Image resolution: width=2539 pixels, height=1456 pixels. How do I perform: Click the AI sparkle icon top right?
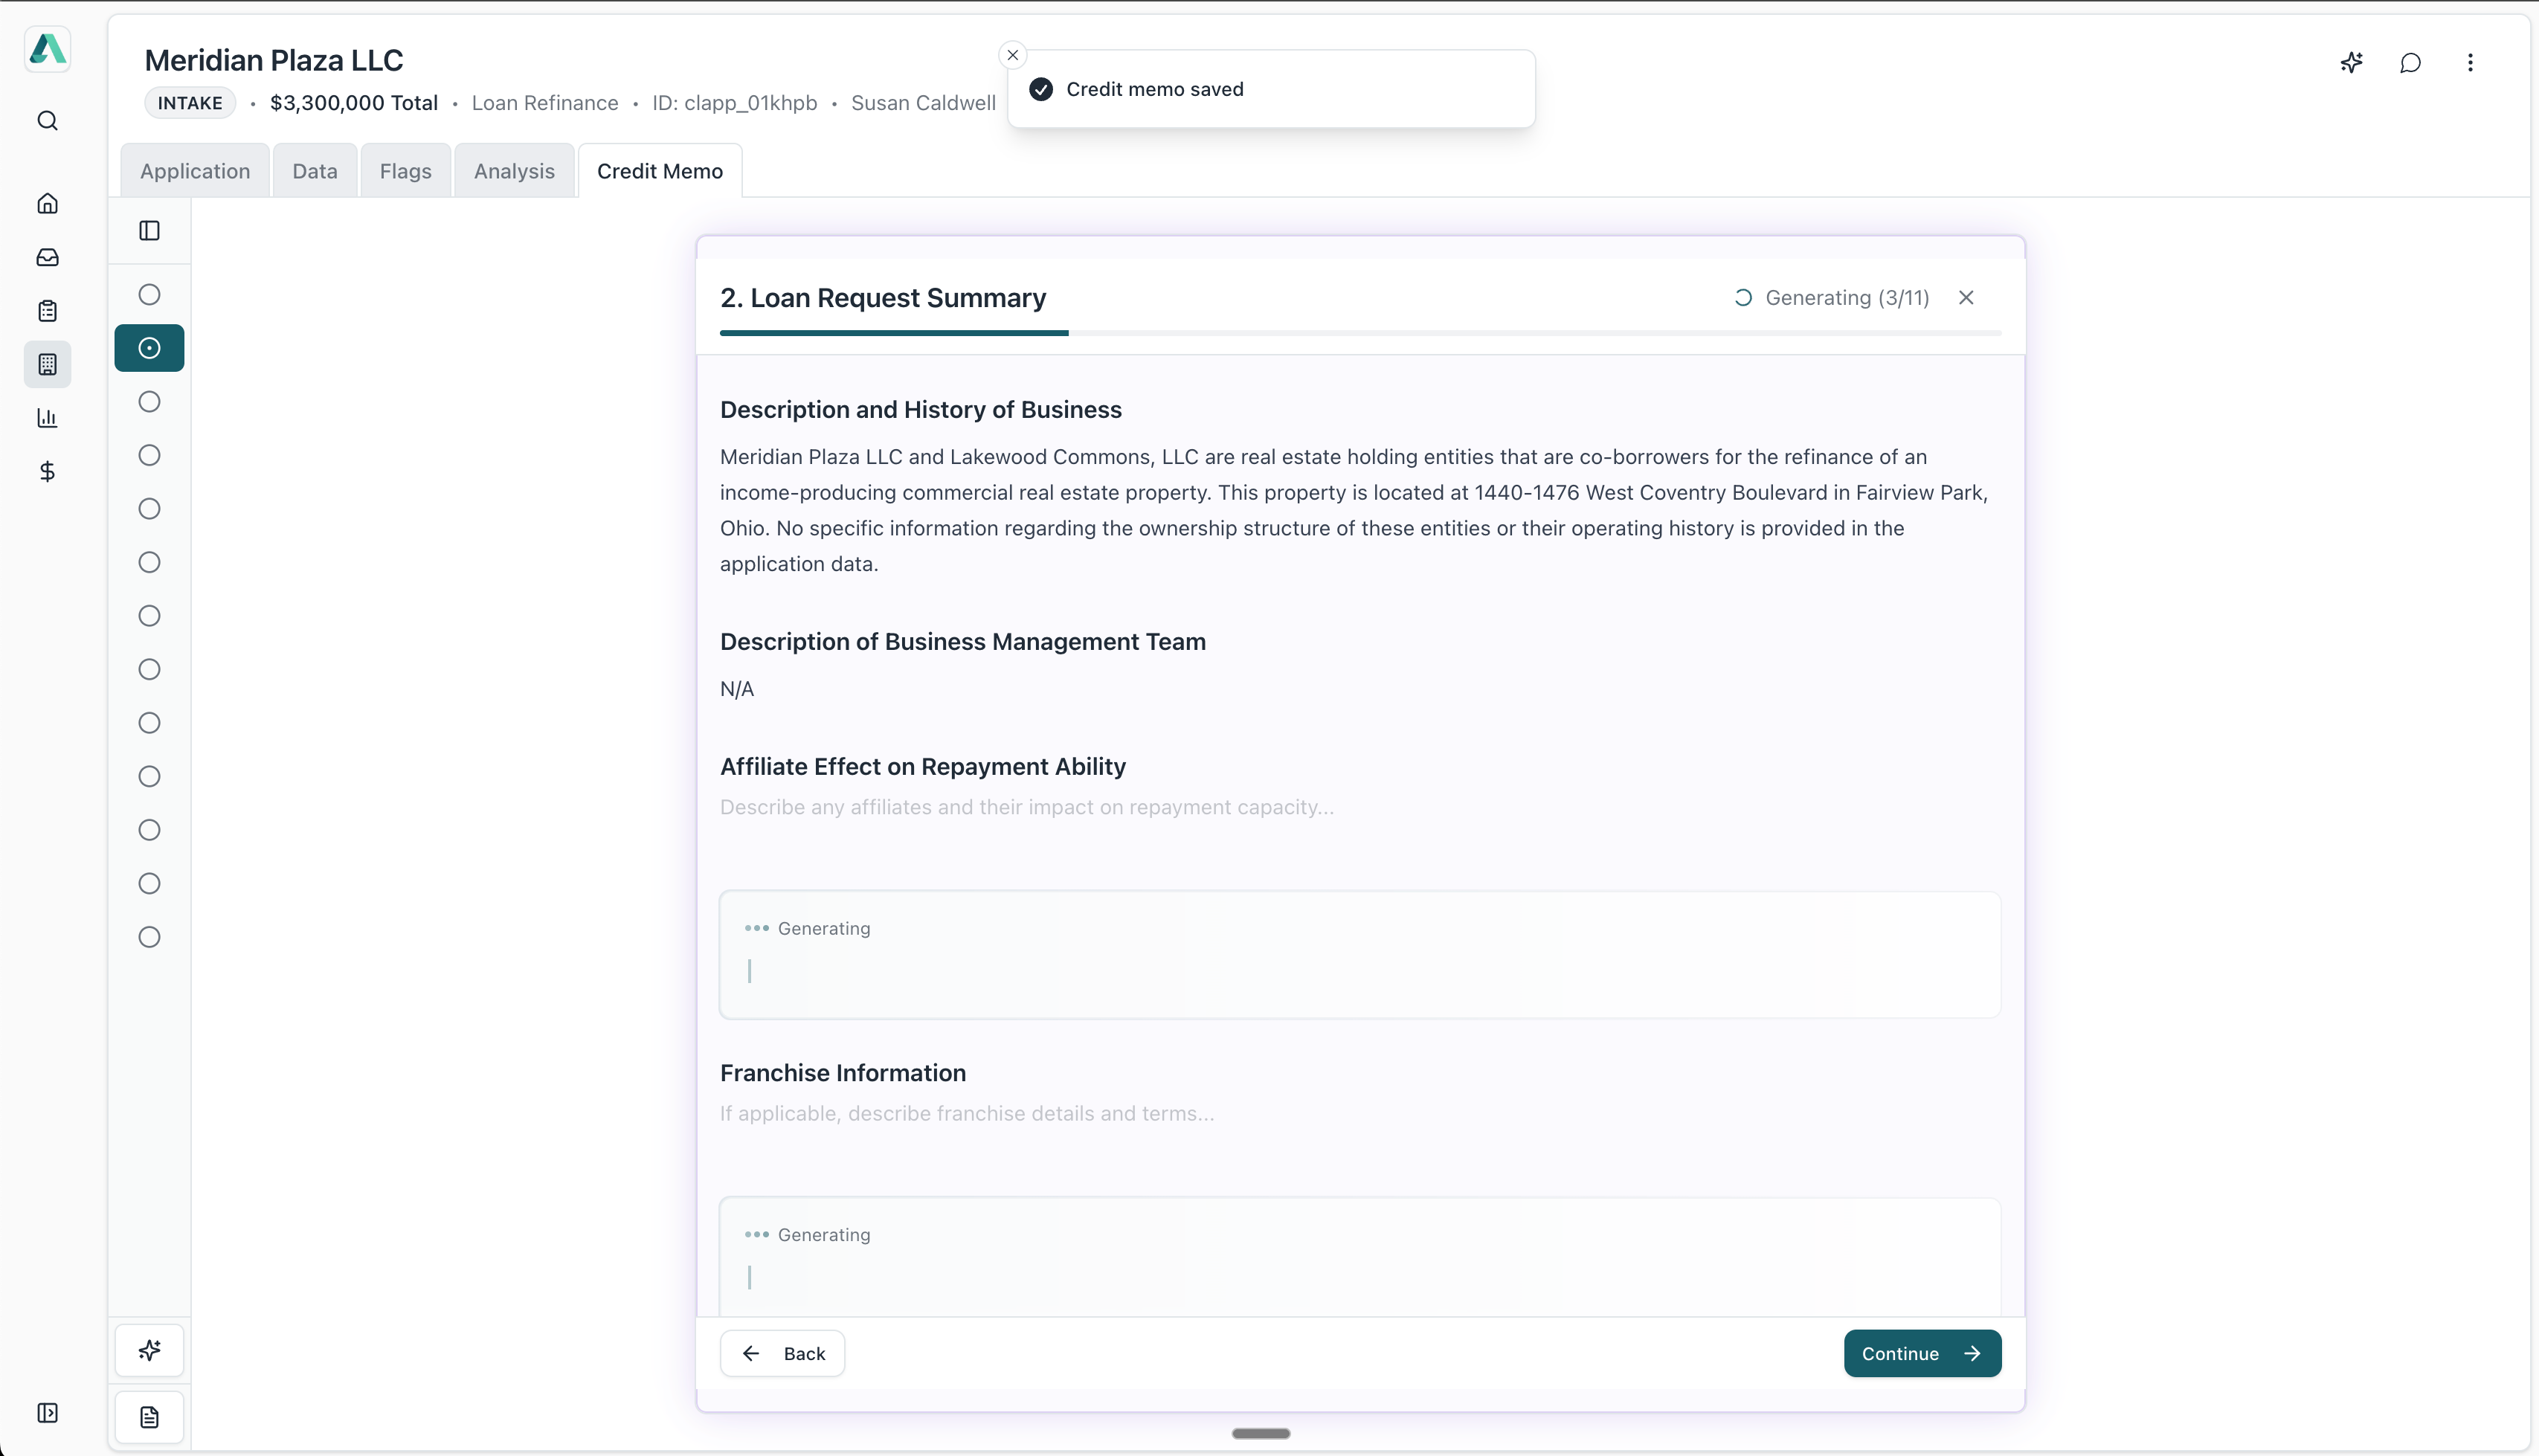point(2351,63)
